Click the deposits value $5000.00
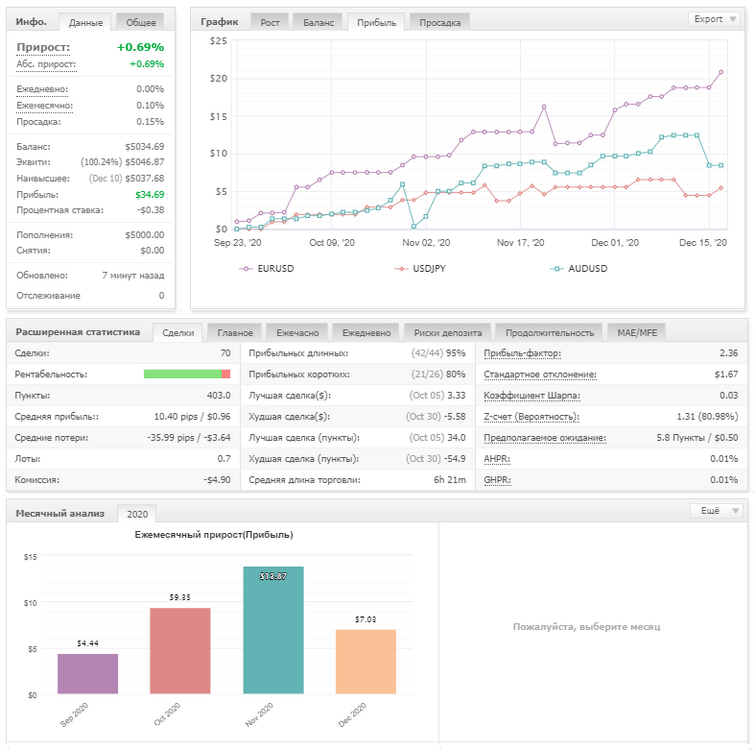This screenshot has width=755, height=750. pyautogui.click(x=144, y=235)
